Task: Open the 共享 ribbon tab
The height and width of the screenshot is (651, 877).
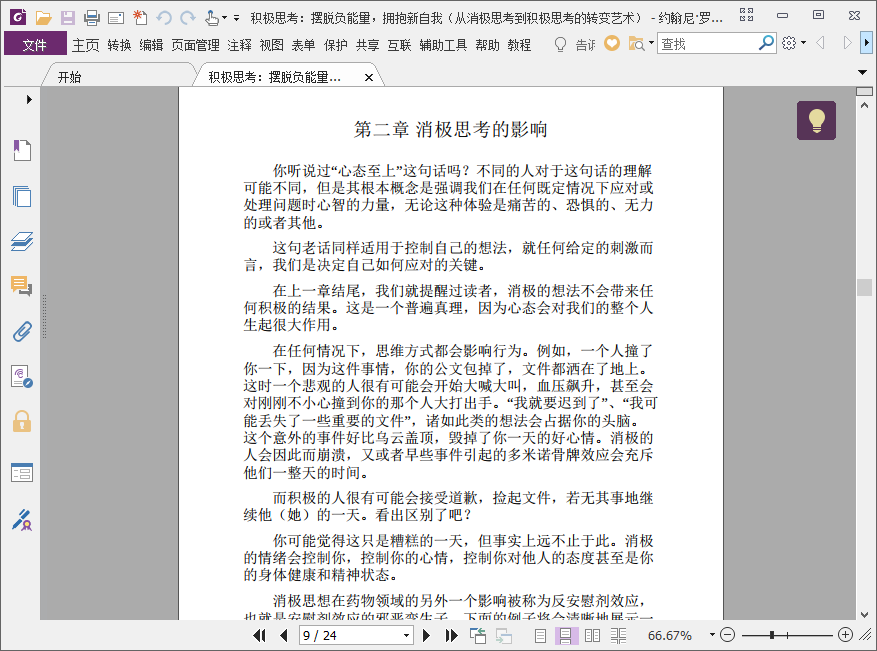Action: pyautogui.click(x=367, y=45)
